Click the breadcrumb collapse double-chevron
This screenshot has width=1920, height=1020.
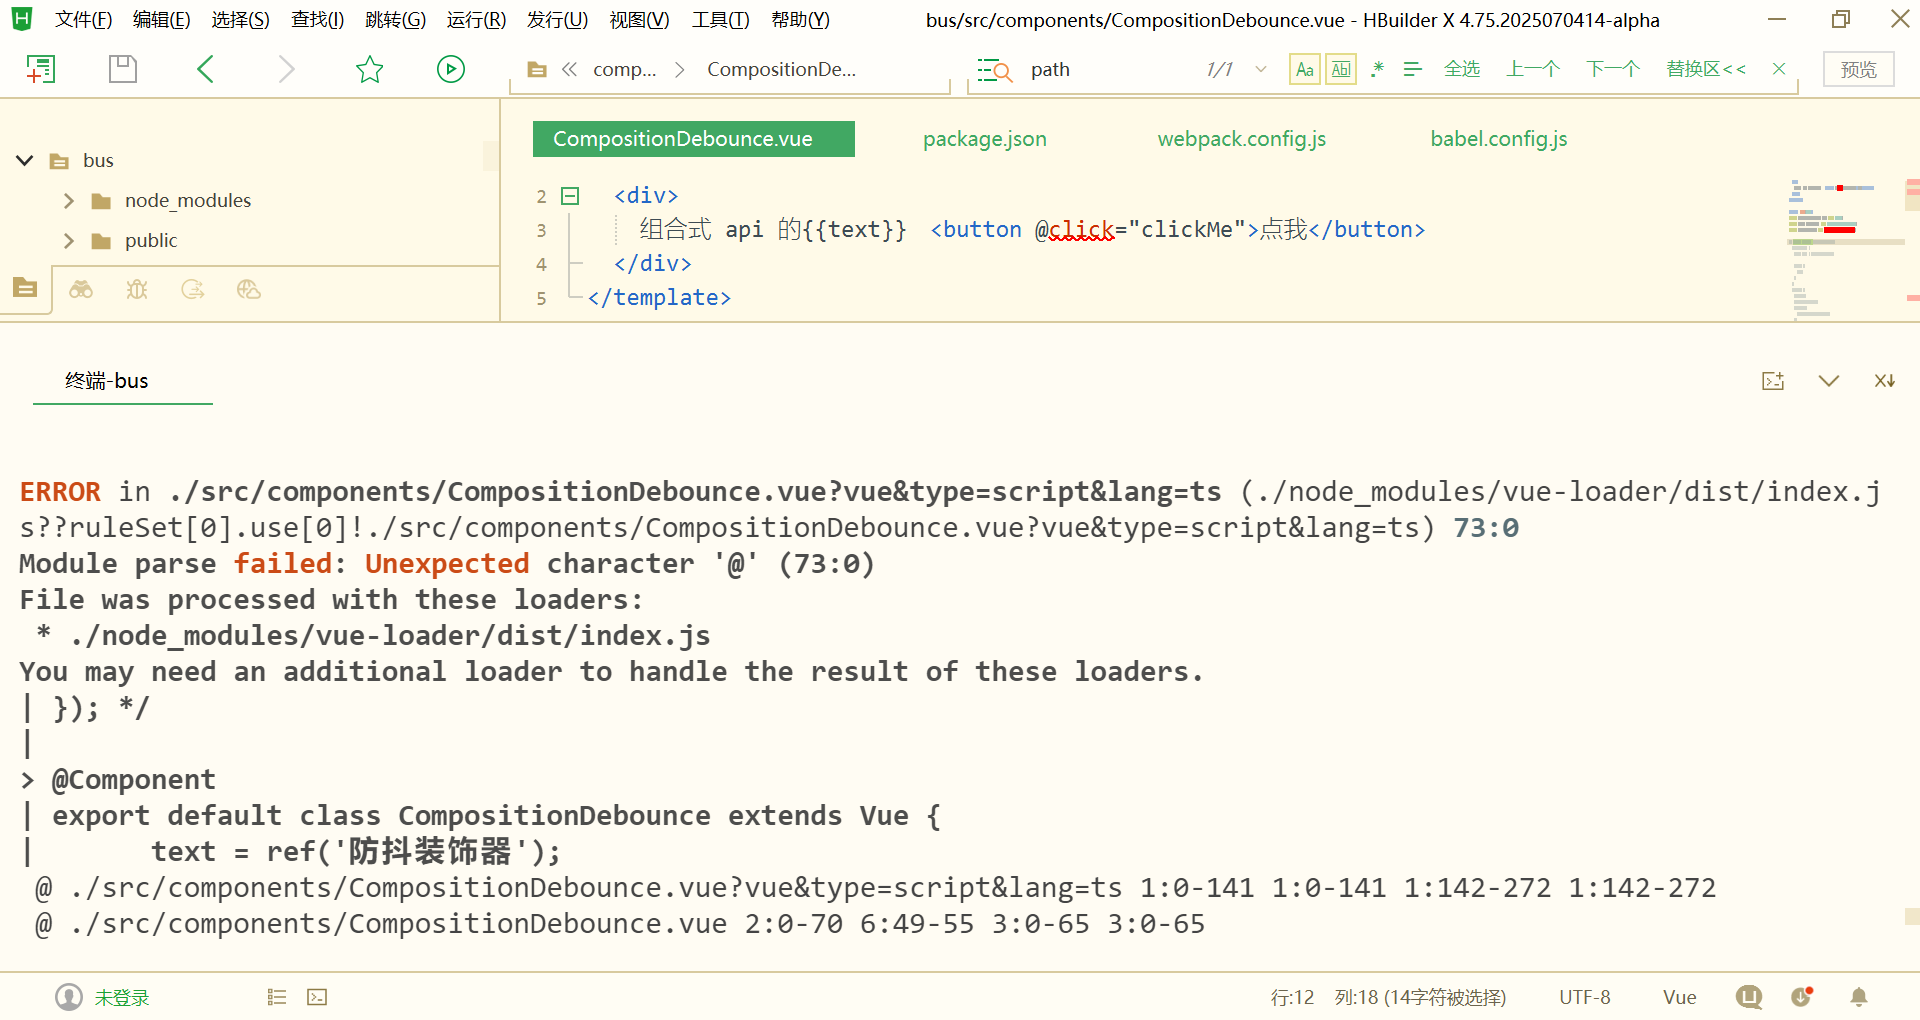coord(570,69)
